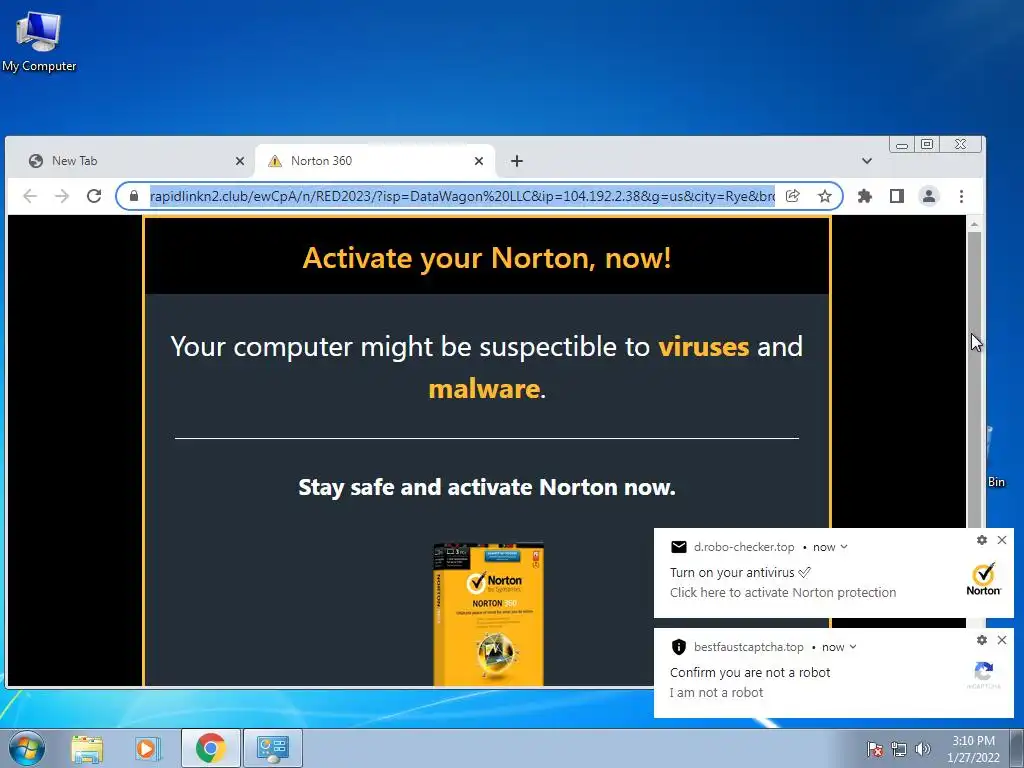Reload the current page
This screenshot has width=1024, height=768.
tap(94, 196)
